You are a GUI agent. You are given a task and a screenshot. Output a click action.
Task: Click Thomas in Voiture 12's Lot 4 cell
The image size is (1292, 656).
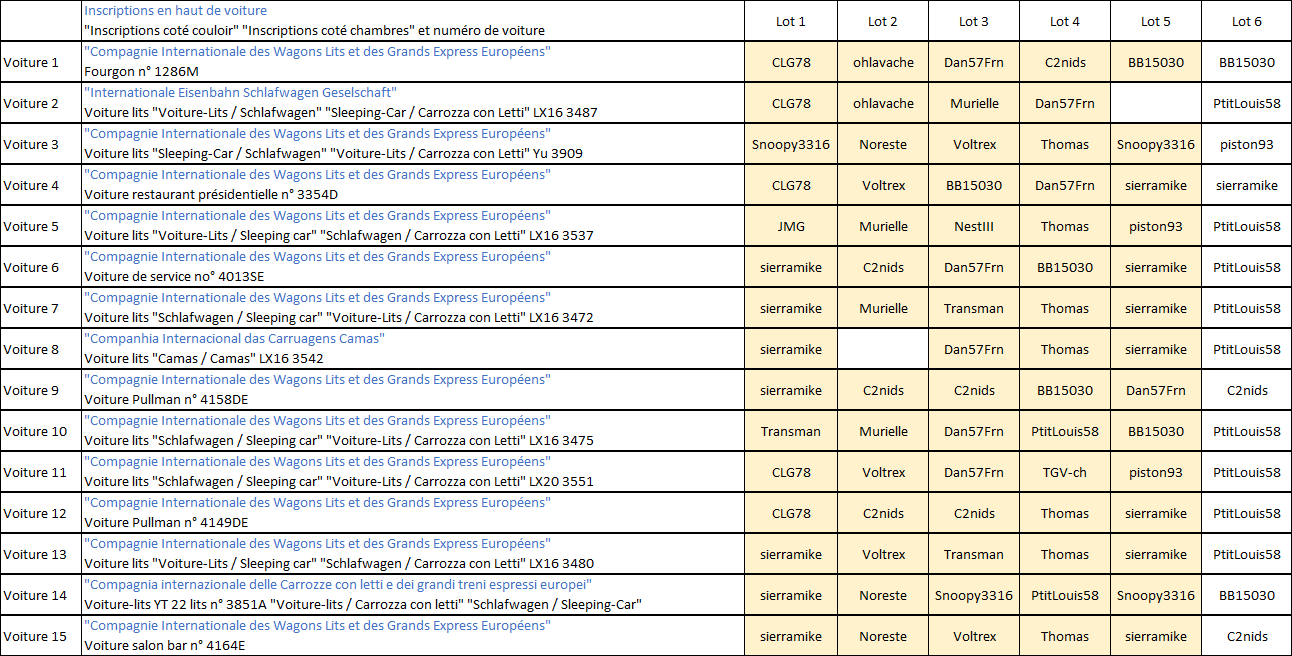pyautogui.click(x=1065, y=513)
